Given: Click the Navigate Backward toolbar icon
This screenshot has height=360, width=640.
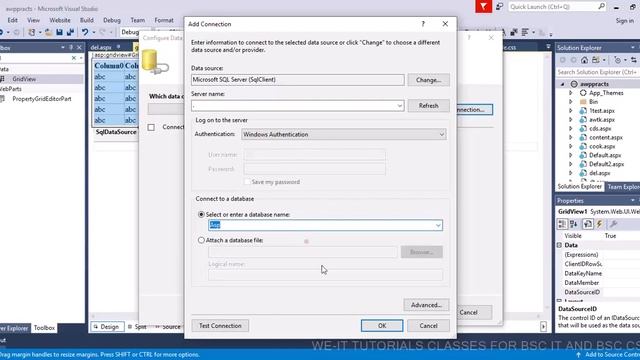Looking at the screenshot, I should 2,32.
